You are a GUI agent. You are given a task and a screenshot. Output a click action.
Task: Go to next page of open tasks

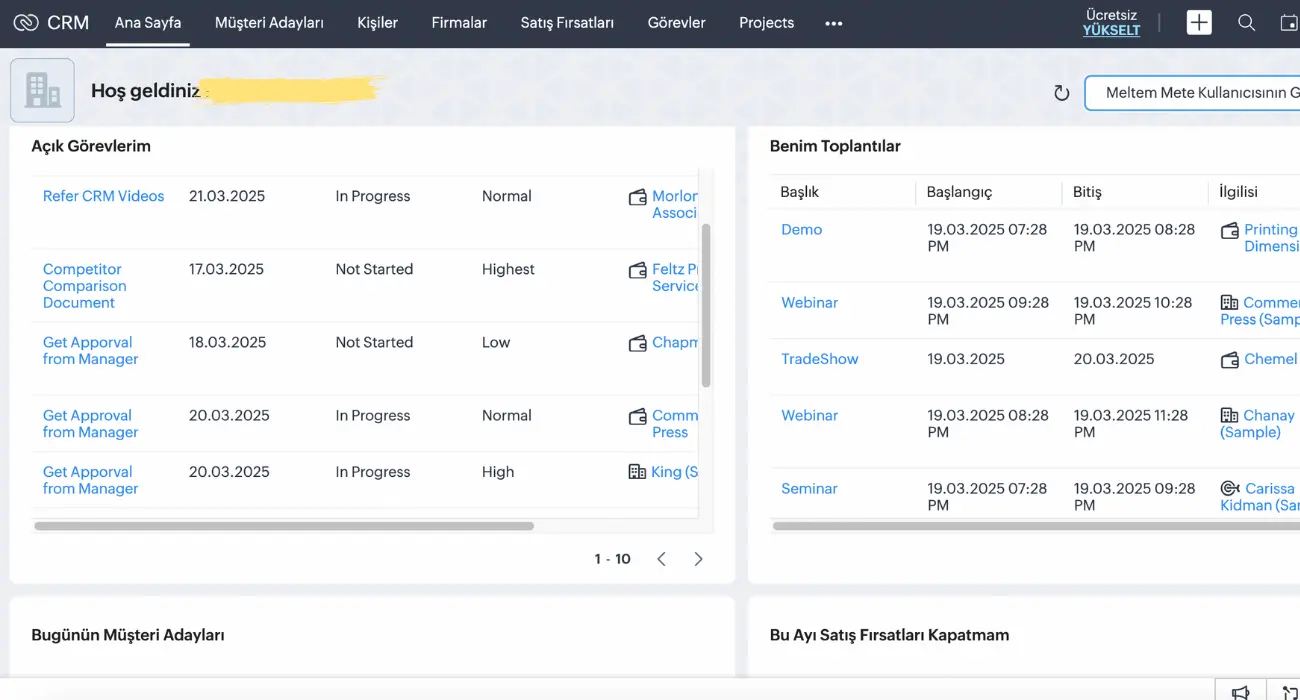698,559
